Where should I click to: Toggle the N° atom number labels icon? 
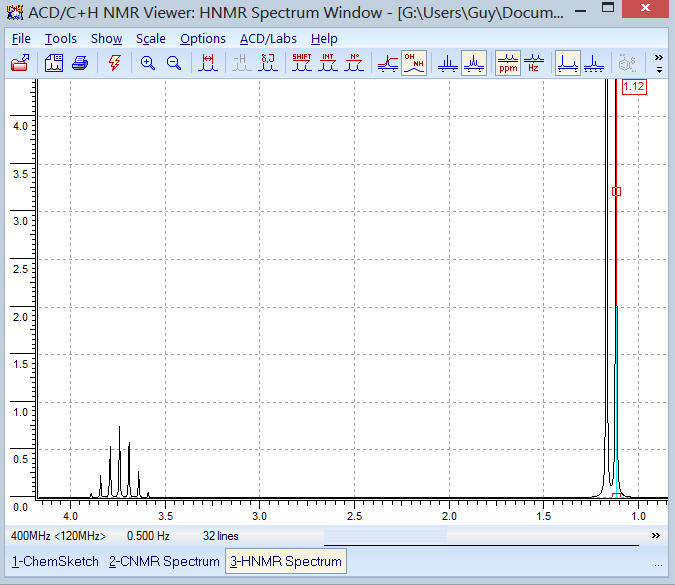pos(354,63)
